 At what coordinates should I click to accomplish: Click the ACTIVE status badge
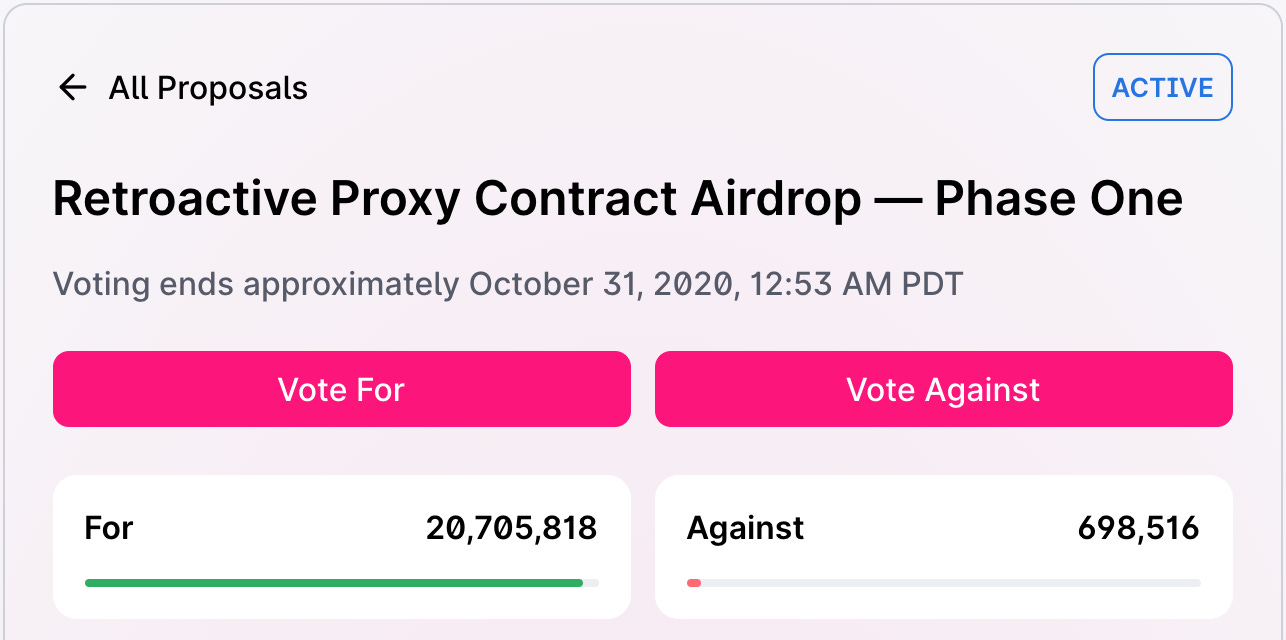tap(1162, 88)
